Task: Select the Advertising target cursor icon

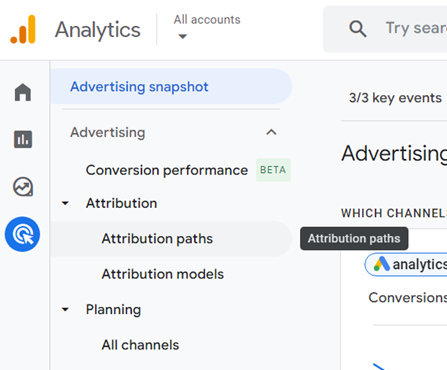Action: (22, 234)
